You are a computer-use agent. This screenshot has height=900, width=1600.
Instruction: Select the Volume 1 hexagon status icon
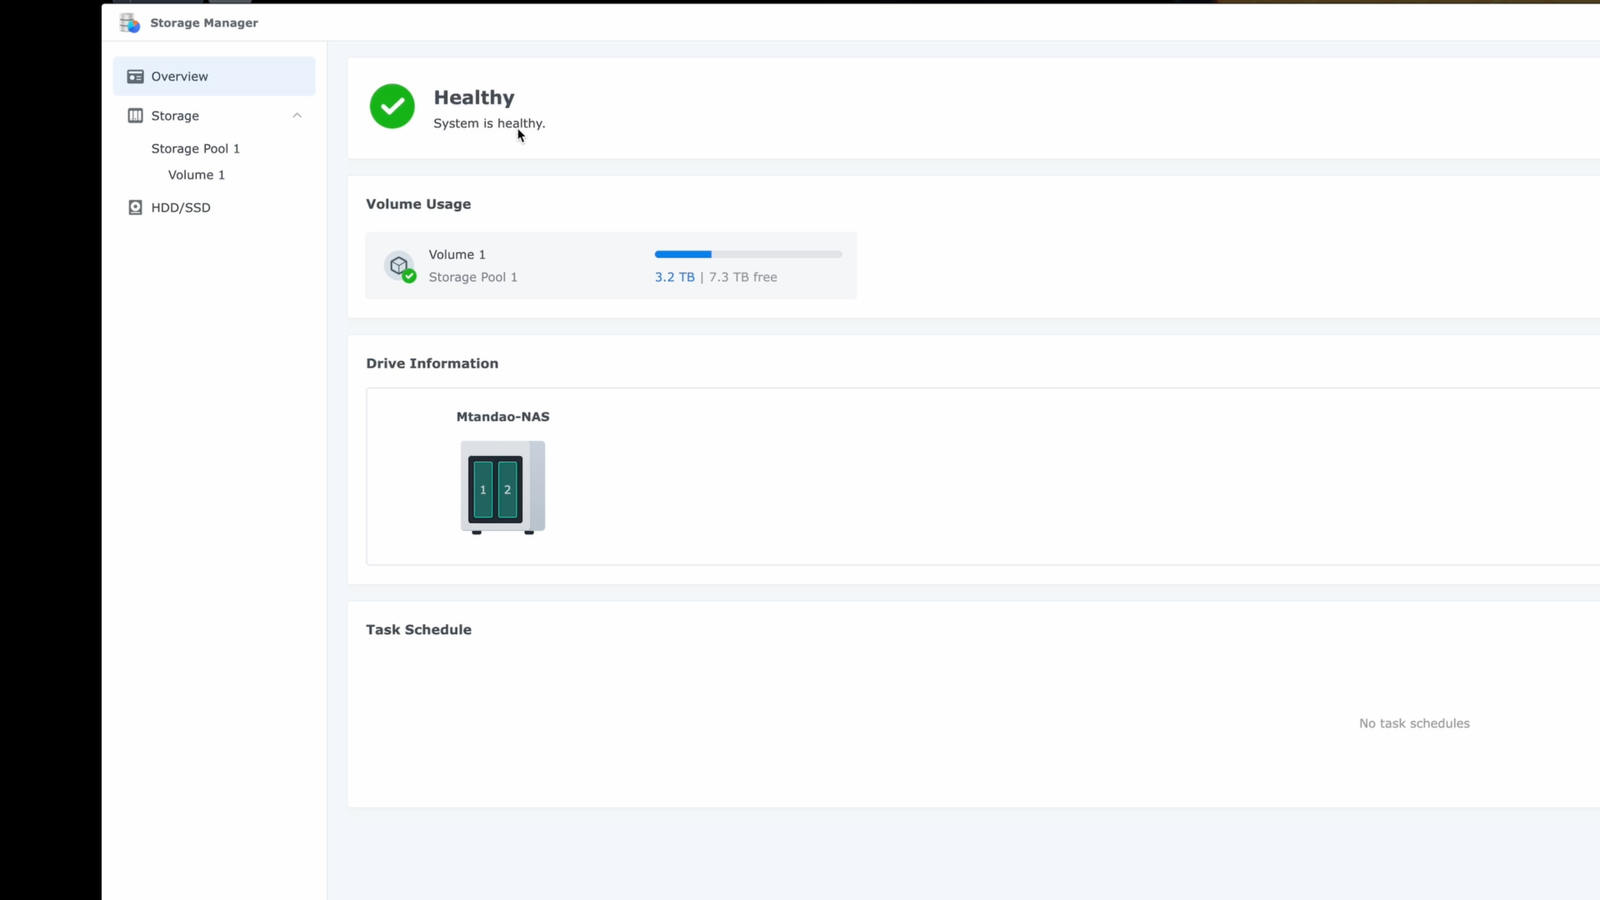pos(400,265)
